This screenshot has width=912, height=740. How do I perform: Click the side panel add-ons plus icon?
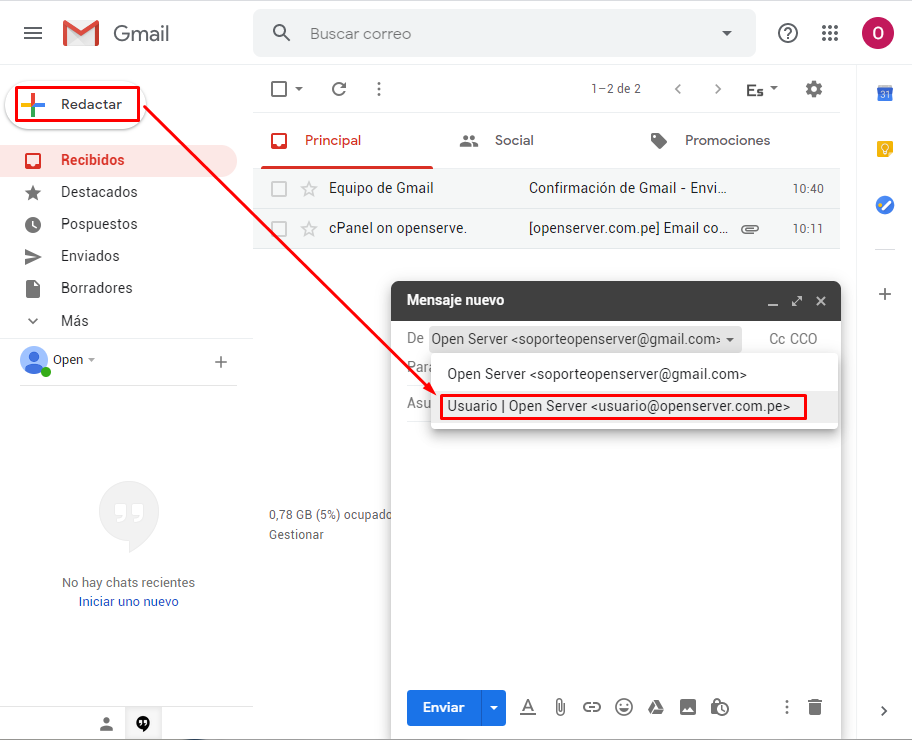[885, 294]
